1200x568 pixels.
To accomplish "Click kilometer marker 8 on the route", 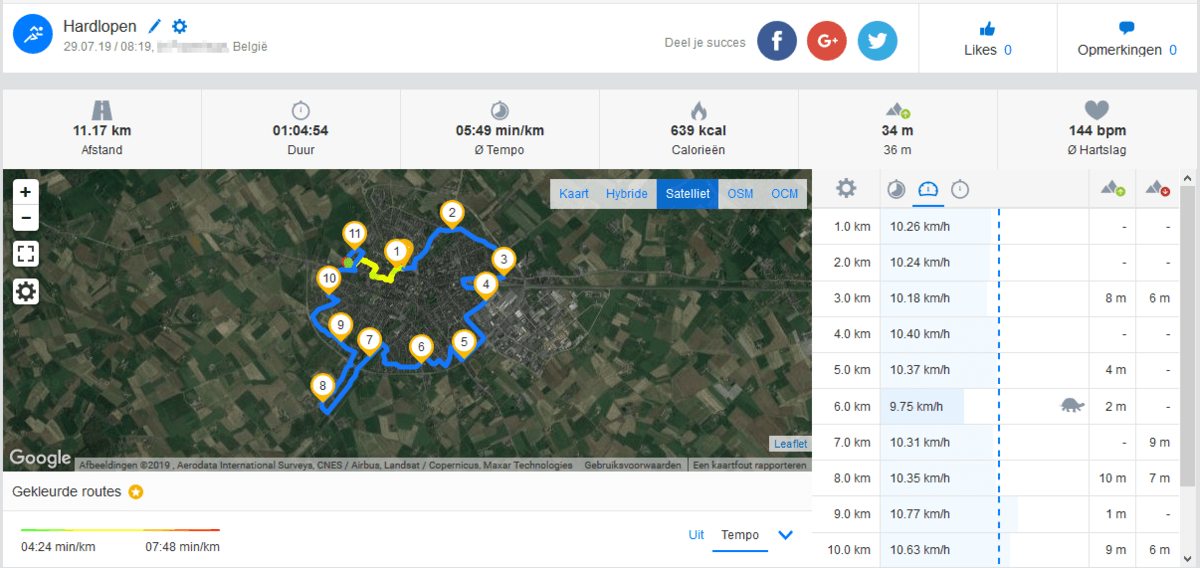I will (321, 386).
